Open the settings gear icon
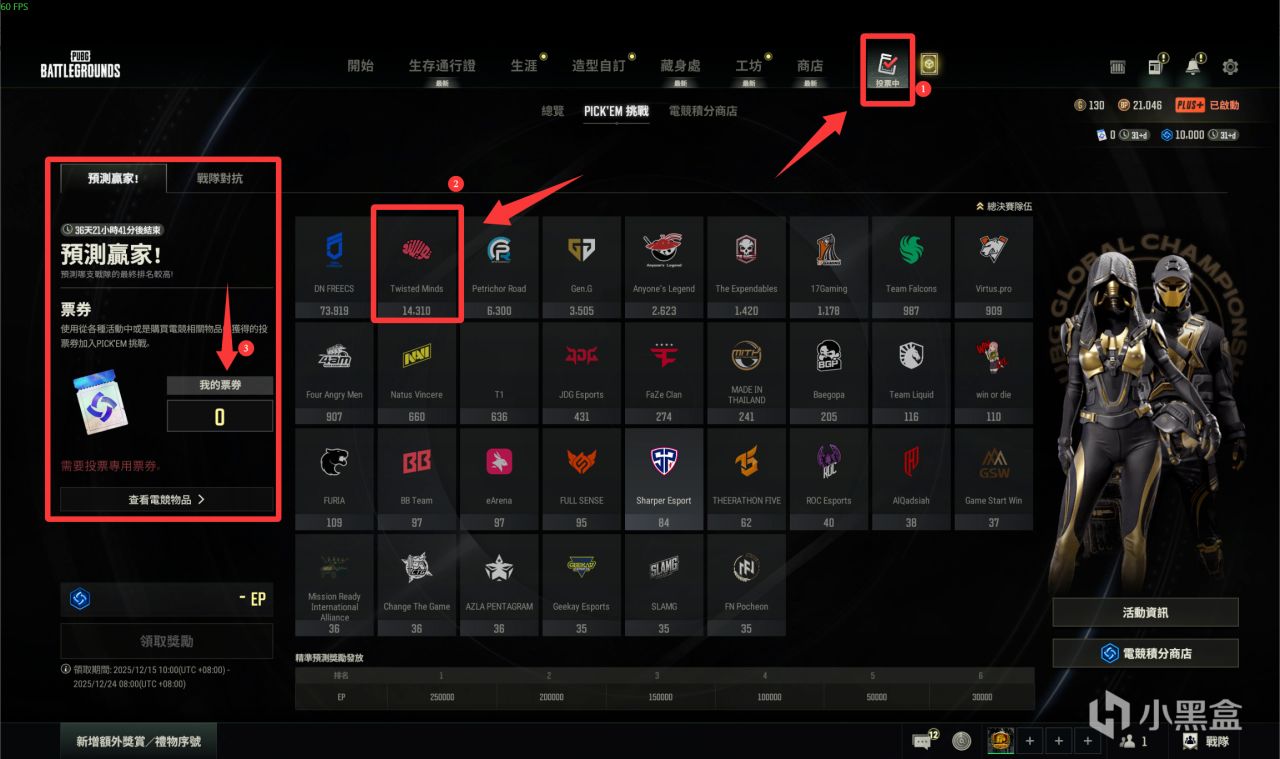The image size is (1280, 759). 1230,67
